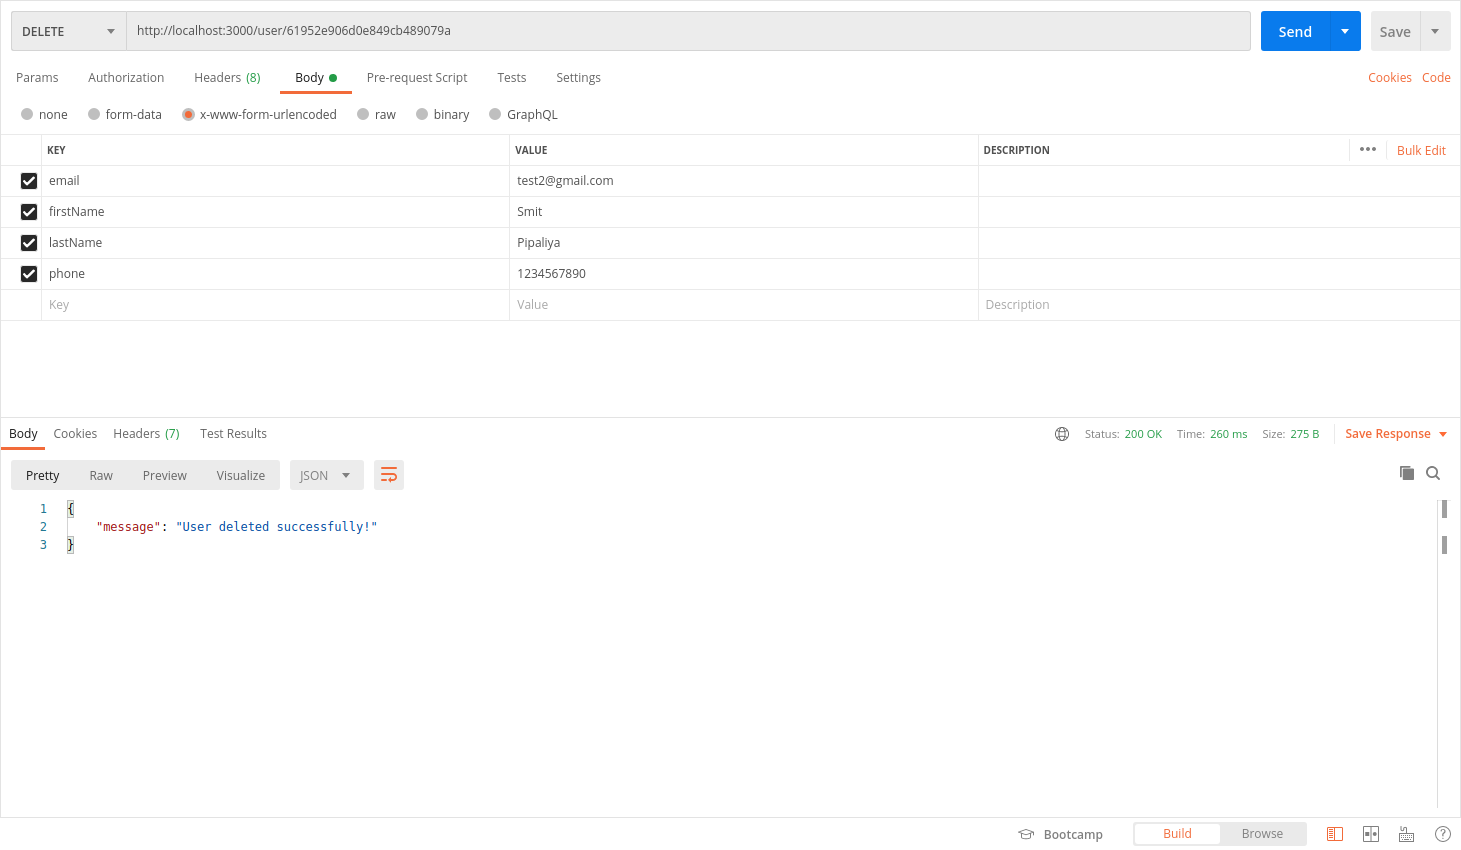1461x850 pixels.
Task: Disable the firstName key
Action: [29, 212]
